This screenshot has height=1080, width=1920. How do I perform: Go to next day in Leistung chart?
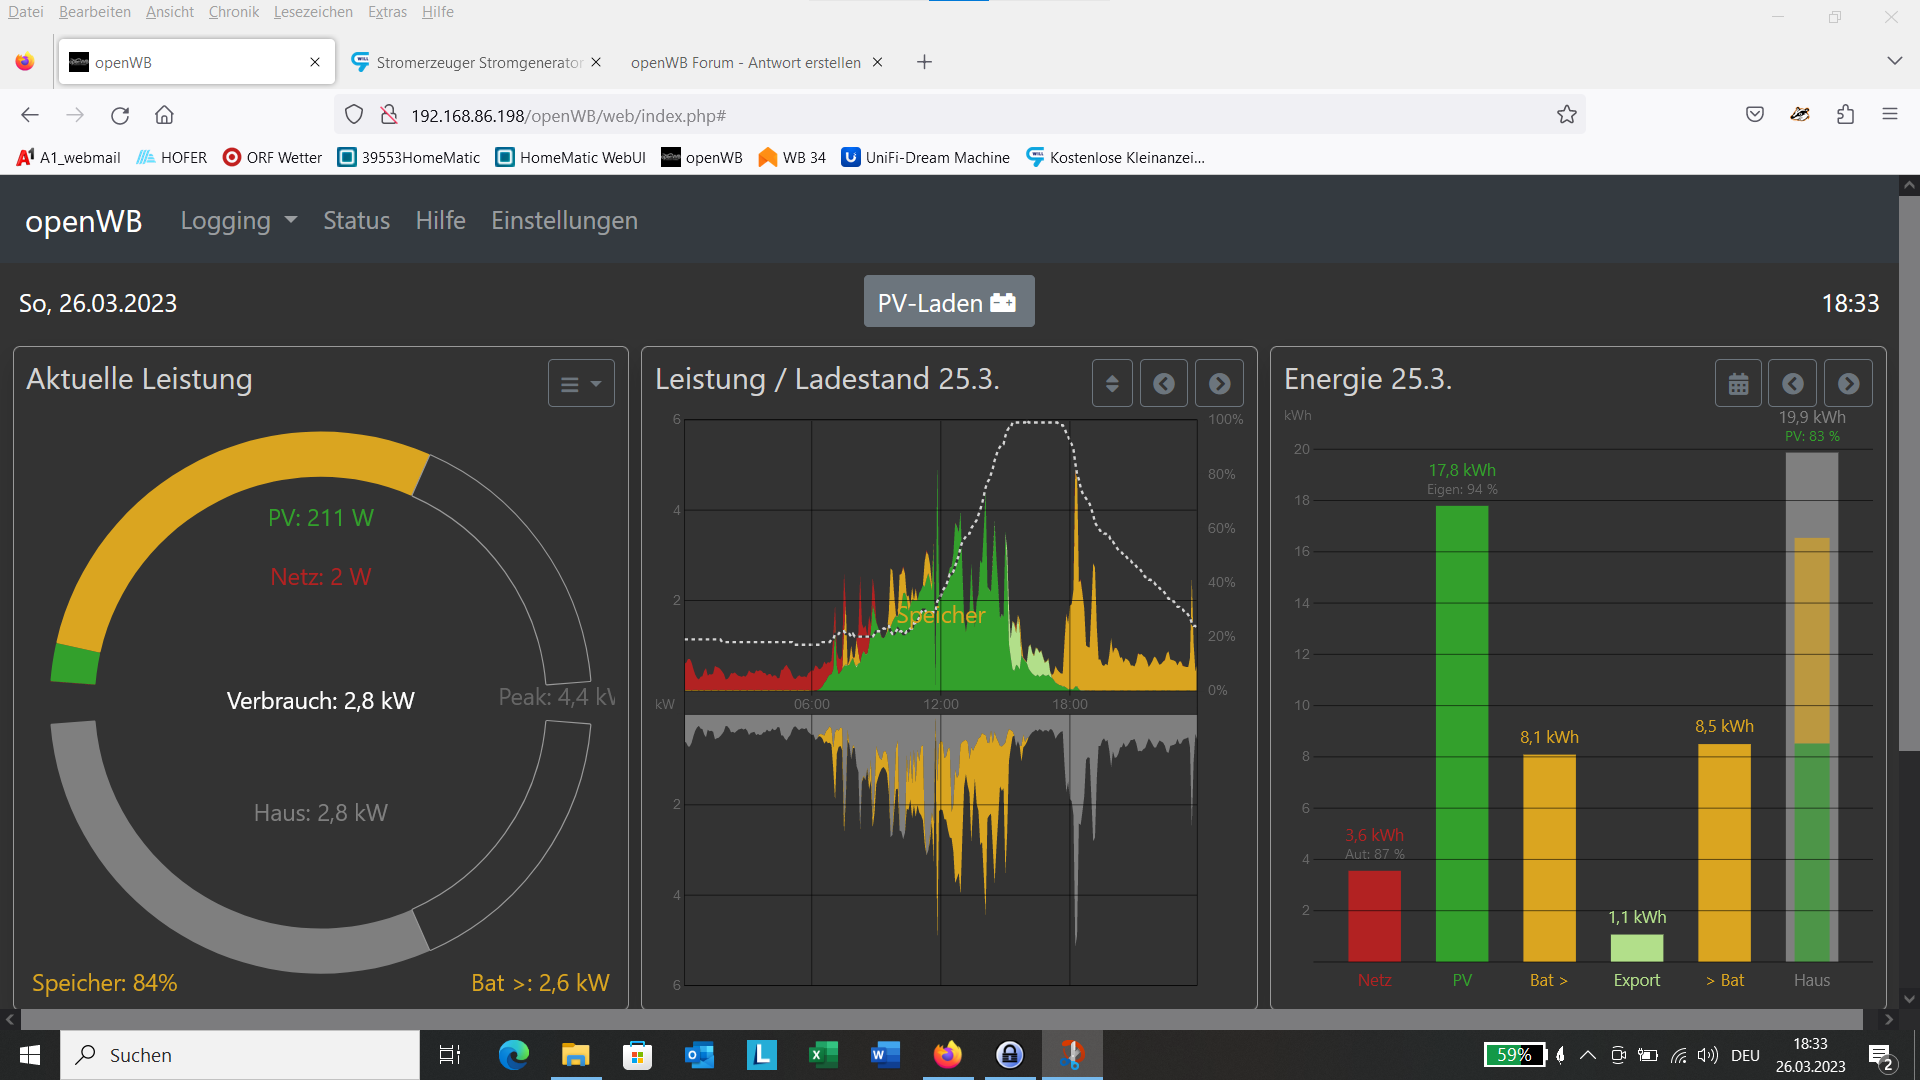coord(1219,384)
